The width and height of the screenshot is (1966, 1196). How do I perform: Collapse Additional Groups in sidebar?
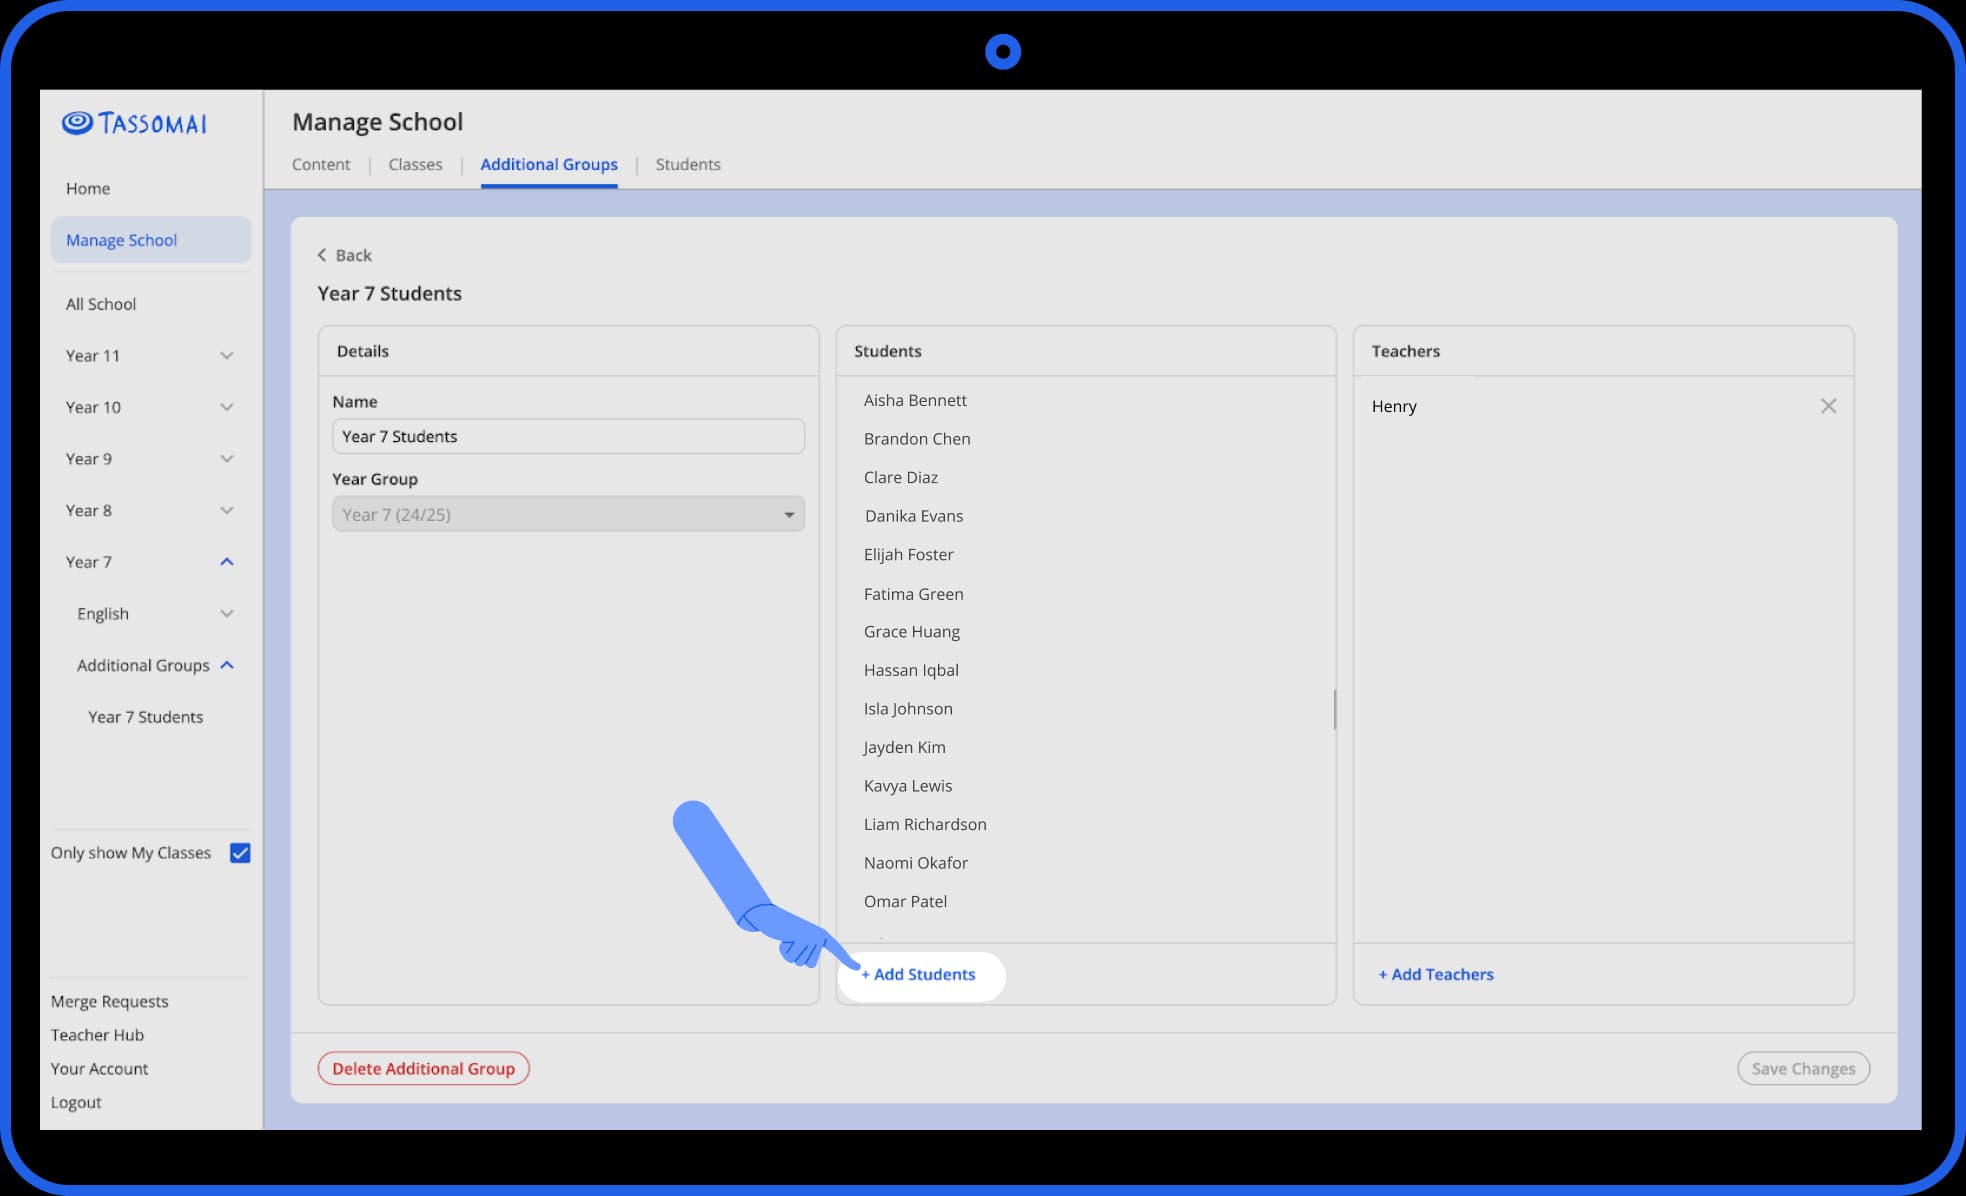point(227,665)
